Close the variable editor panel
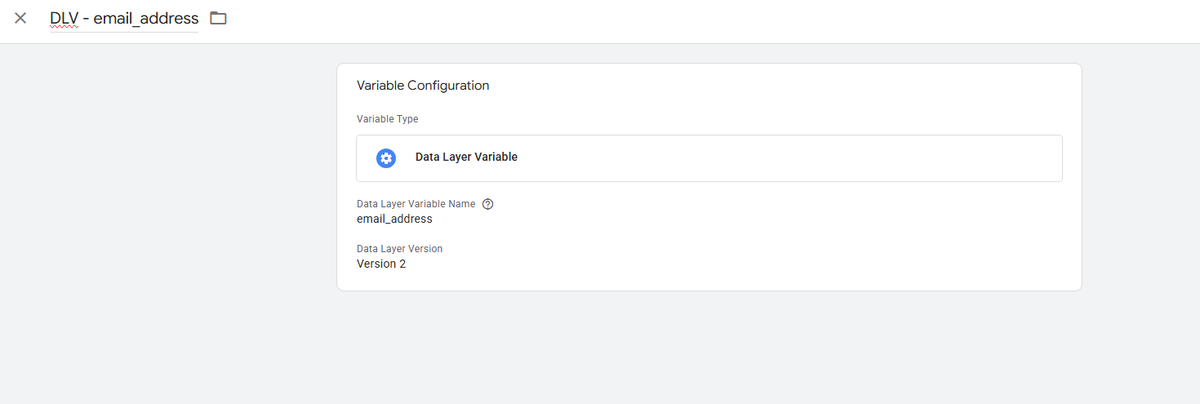Screen dimensions: 1200x404 [20, 19]
